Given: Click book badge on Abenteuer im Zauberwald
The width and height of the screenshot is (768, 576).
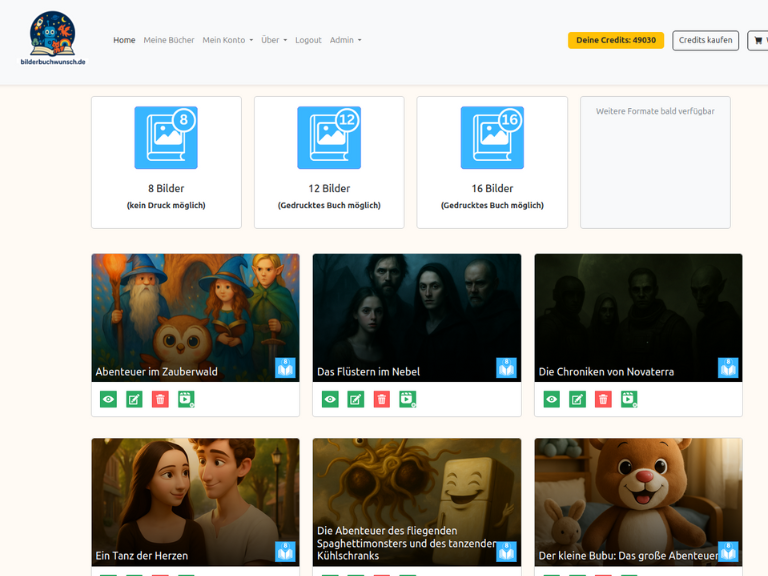Looking at the screenshot, I should [285, 368].
